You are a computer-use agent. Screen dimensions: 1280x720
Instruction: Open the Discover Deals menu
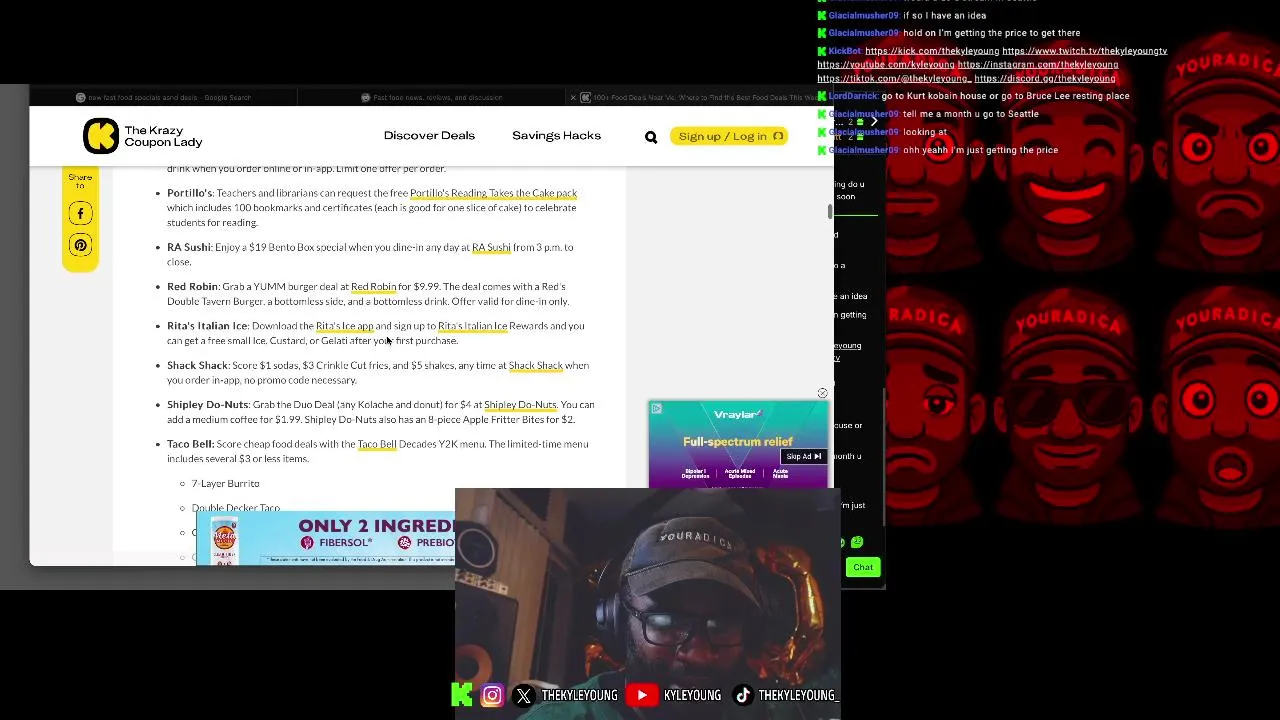429,135
